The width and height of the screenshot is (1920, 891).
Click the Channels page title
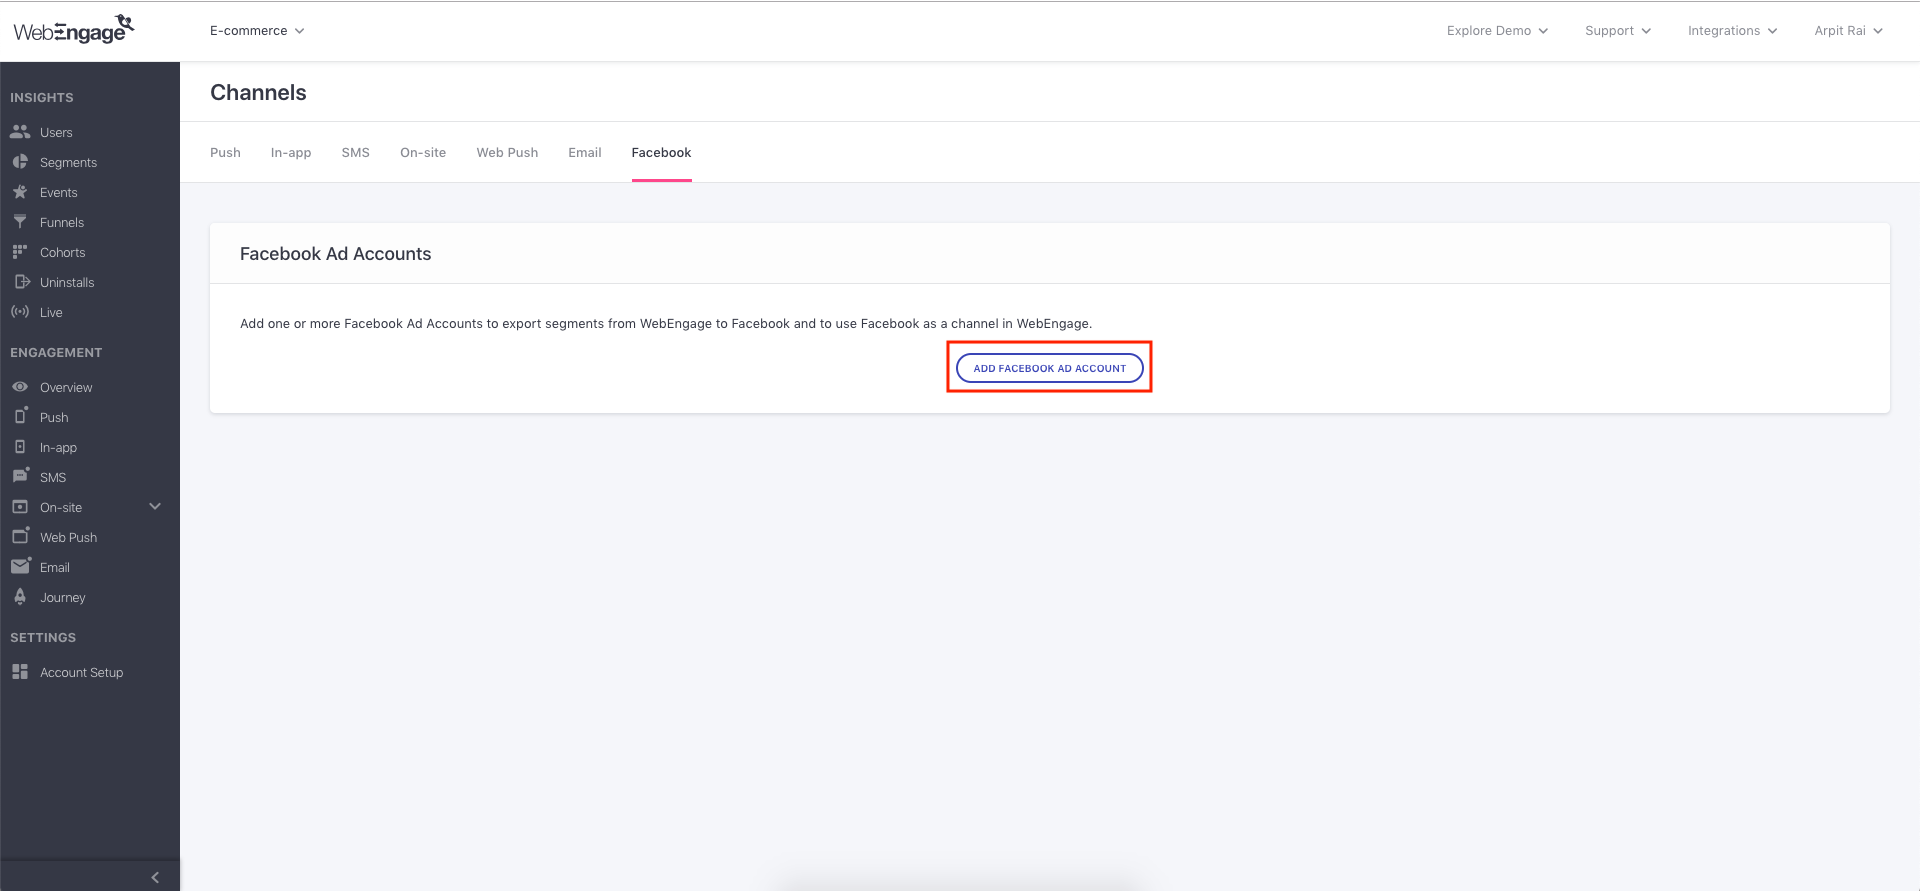258,92
